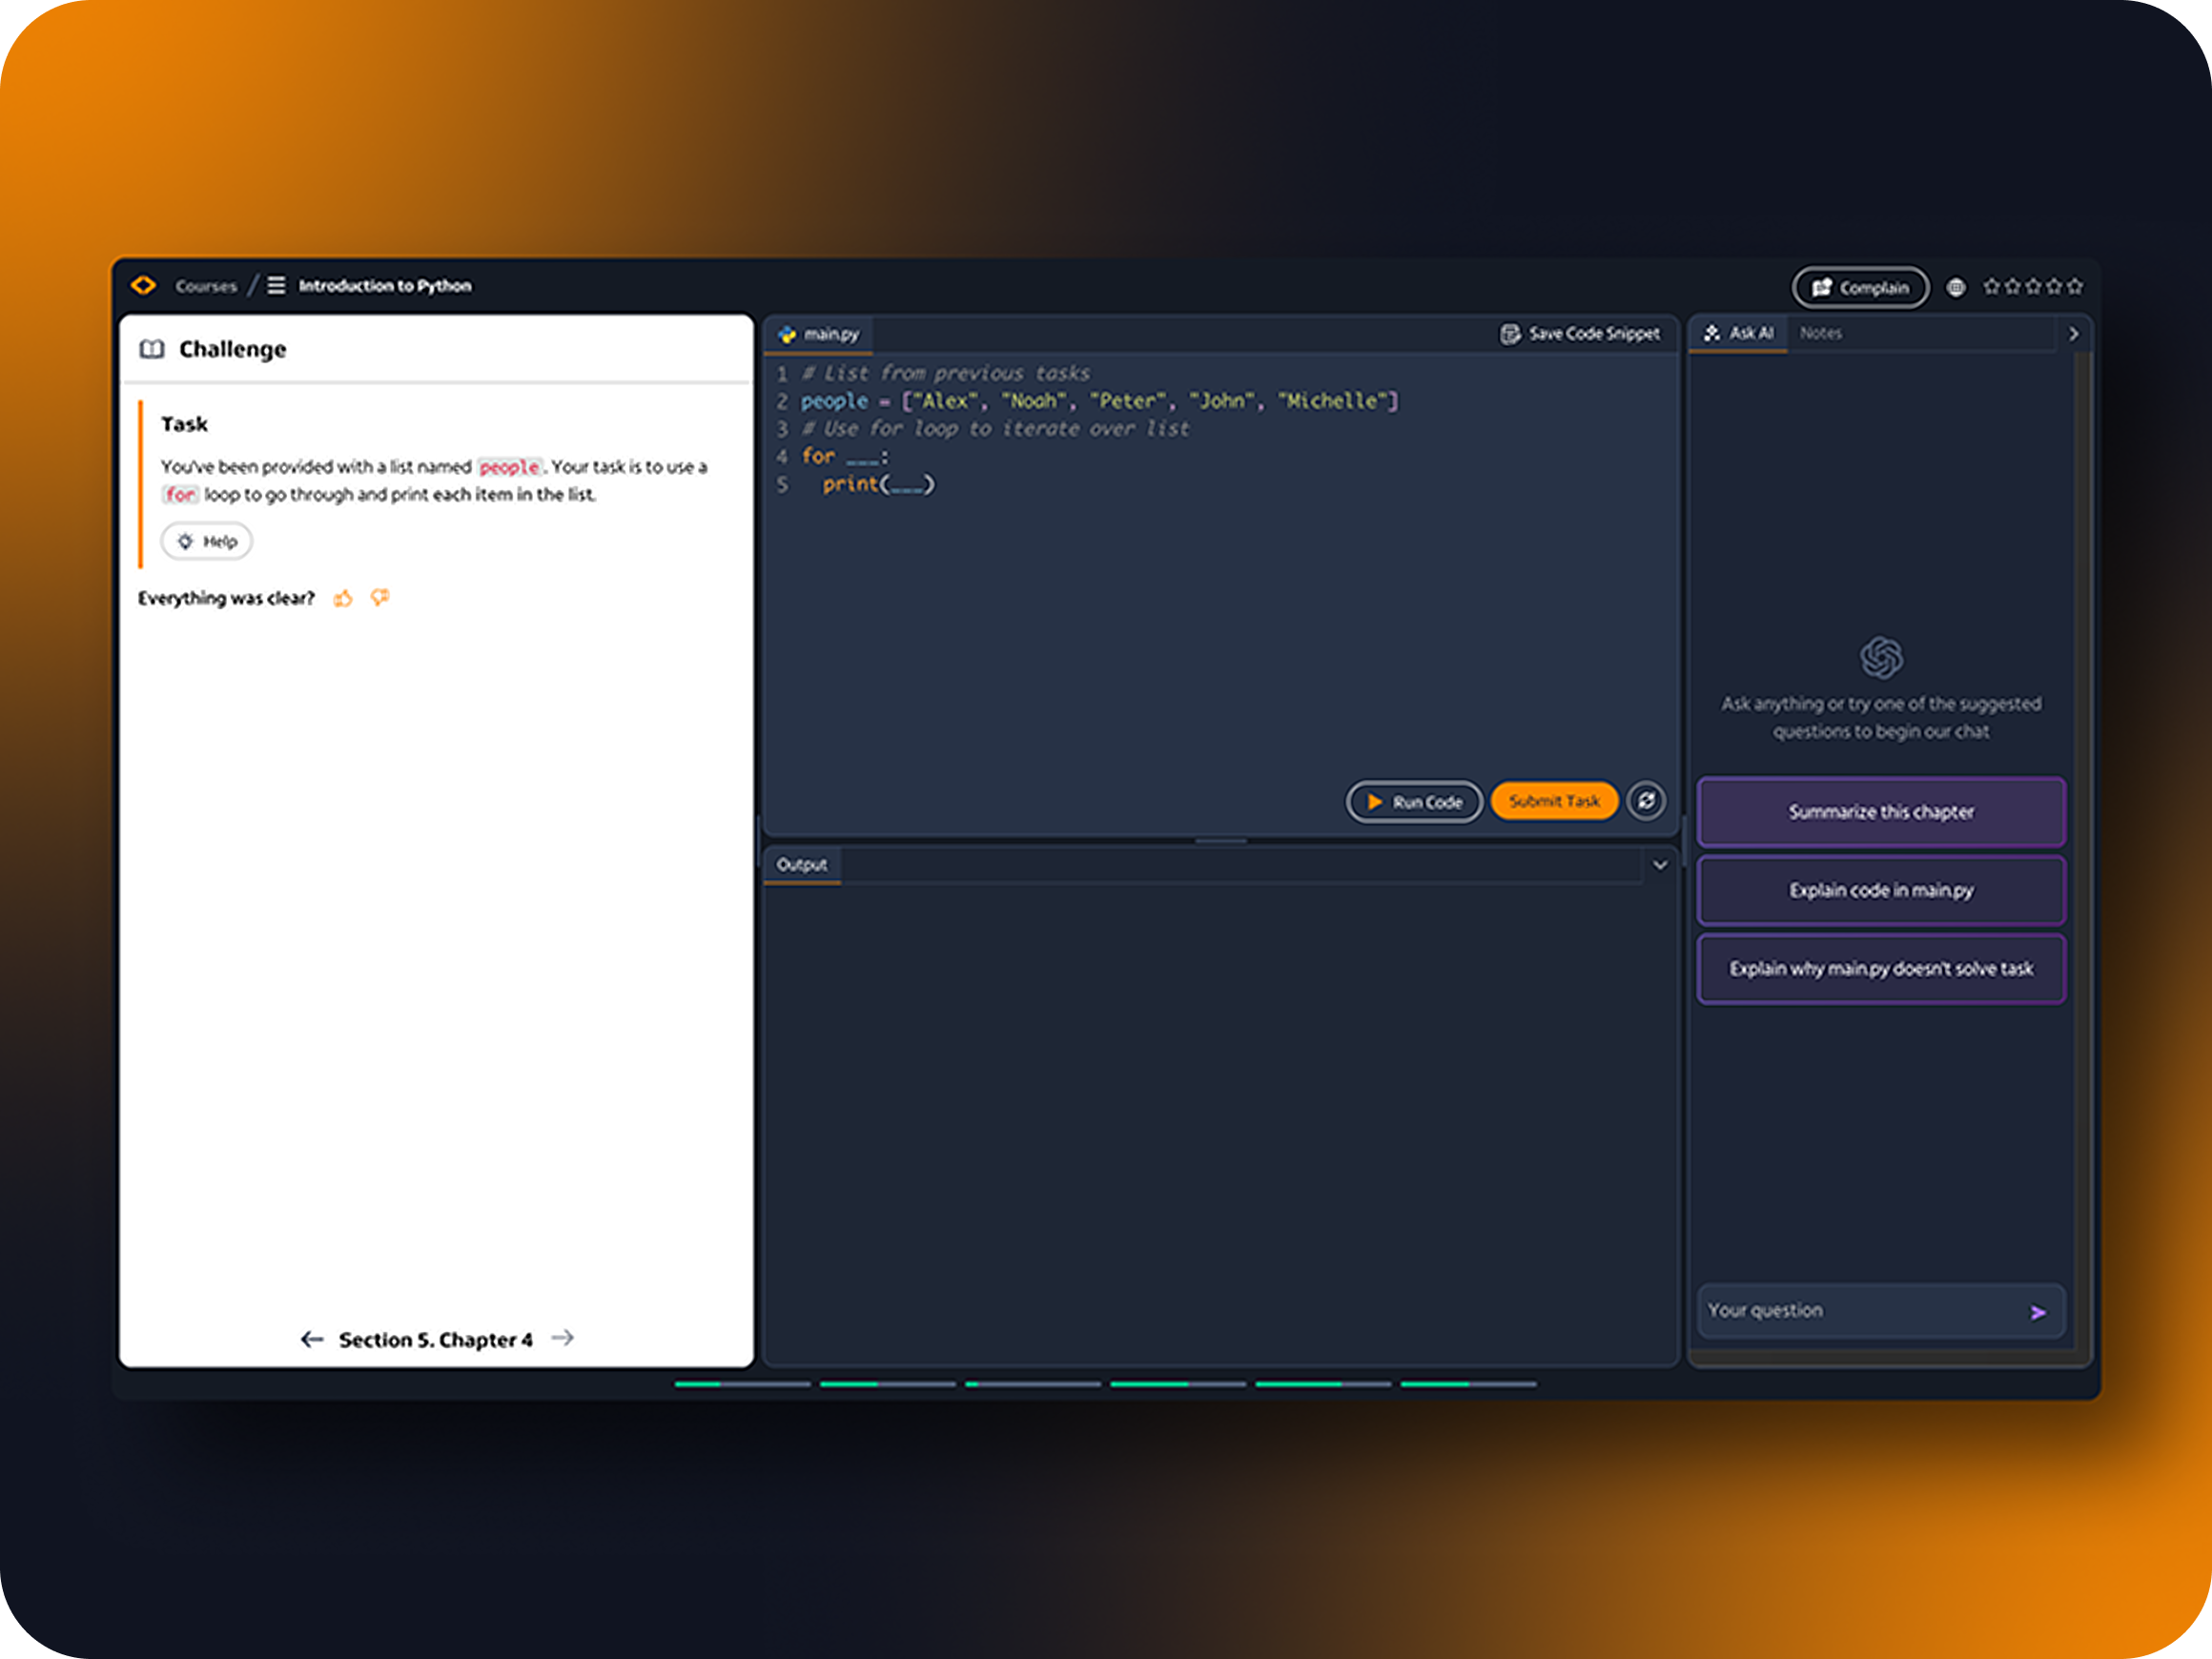This screenshot has height=1659, width=2212.
Task: Click the orange diamond app logo
Action: [144, 285]
